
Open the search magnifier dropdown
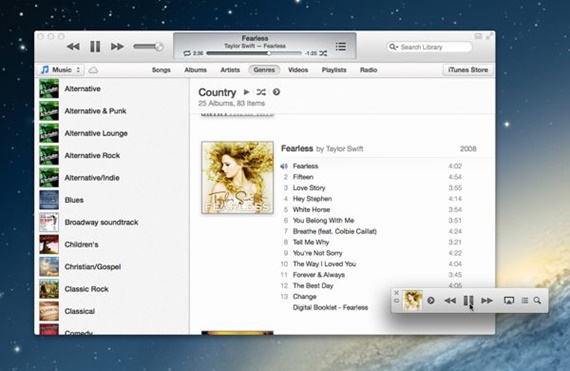tap(393, 47)
